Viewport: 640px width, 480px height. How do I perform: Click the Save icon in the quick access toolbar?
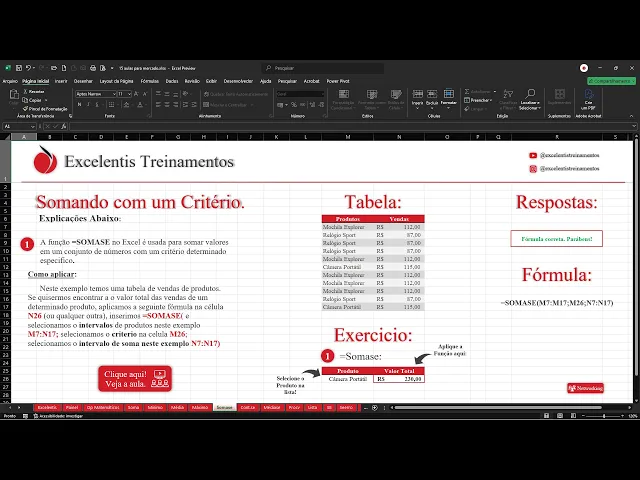pos(19,68)
